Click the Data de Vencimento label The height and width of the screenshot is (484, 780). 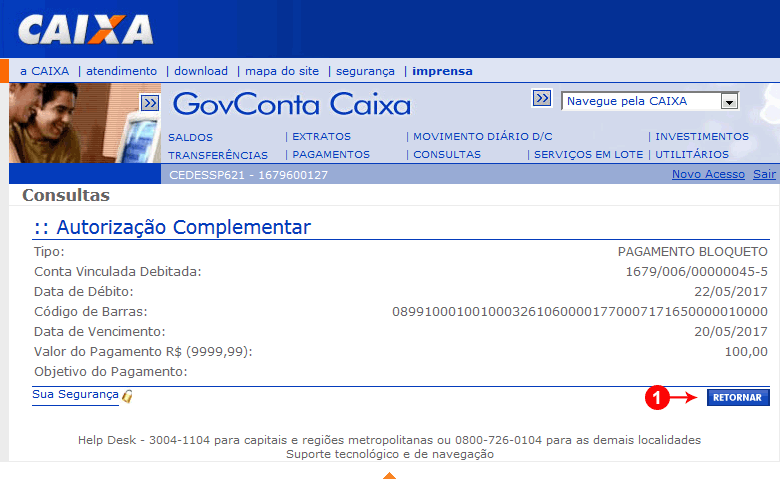[x=99, y=331]
